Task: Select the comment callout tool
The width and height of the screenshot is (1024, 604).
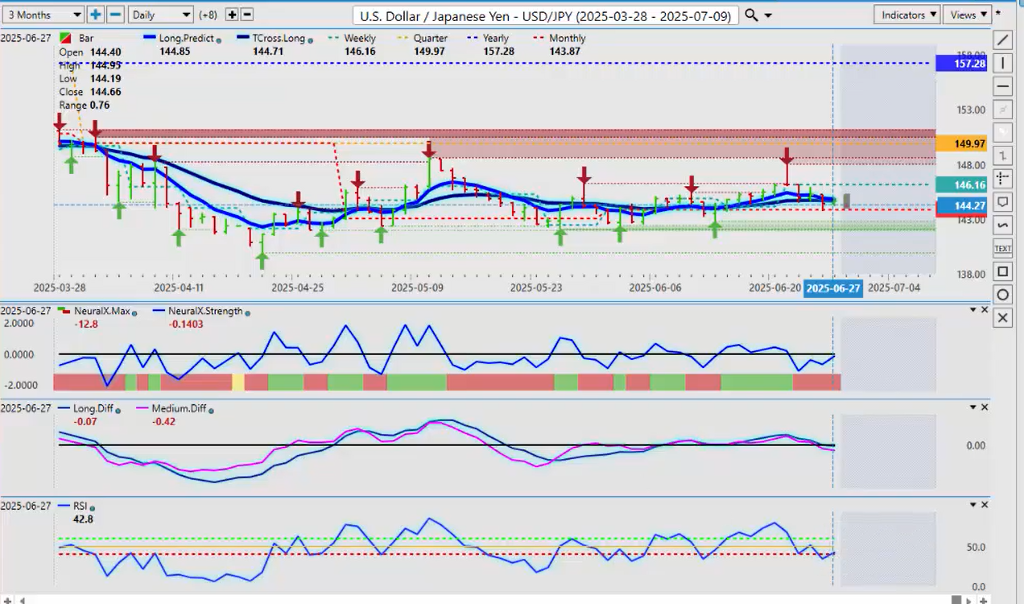Action: [x=1003, y=201]
